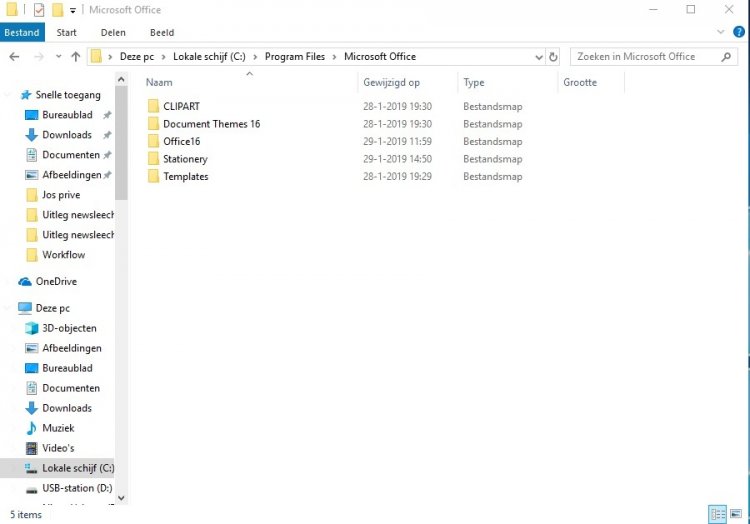This screenshot has height=524, width=750.
Task: Sort files by Gewijzigd op column
Action: click(392, 82)
